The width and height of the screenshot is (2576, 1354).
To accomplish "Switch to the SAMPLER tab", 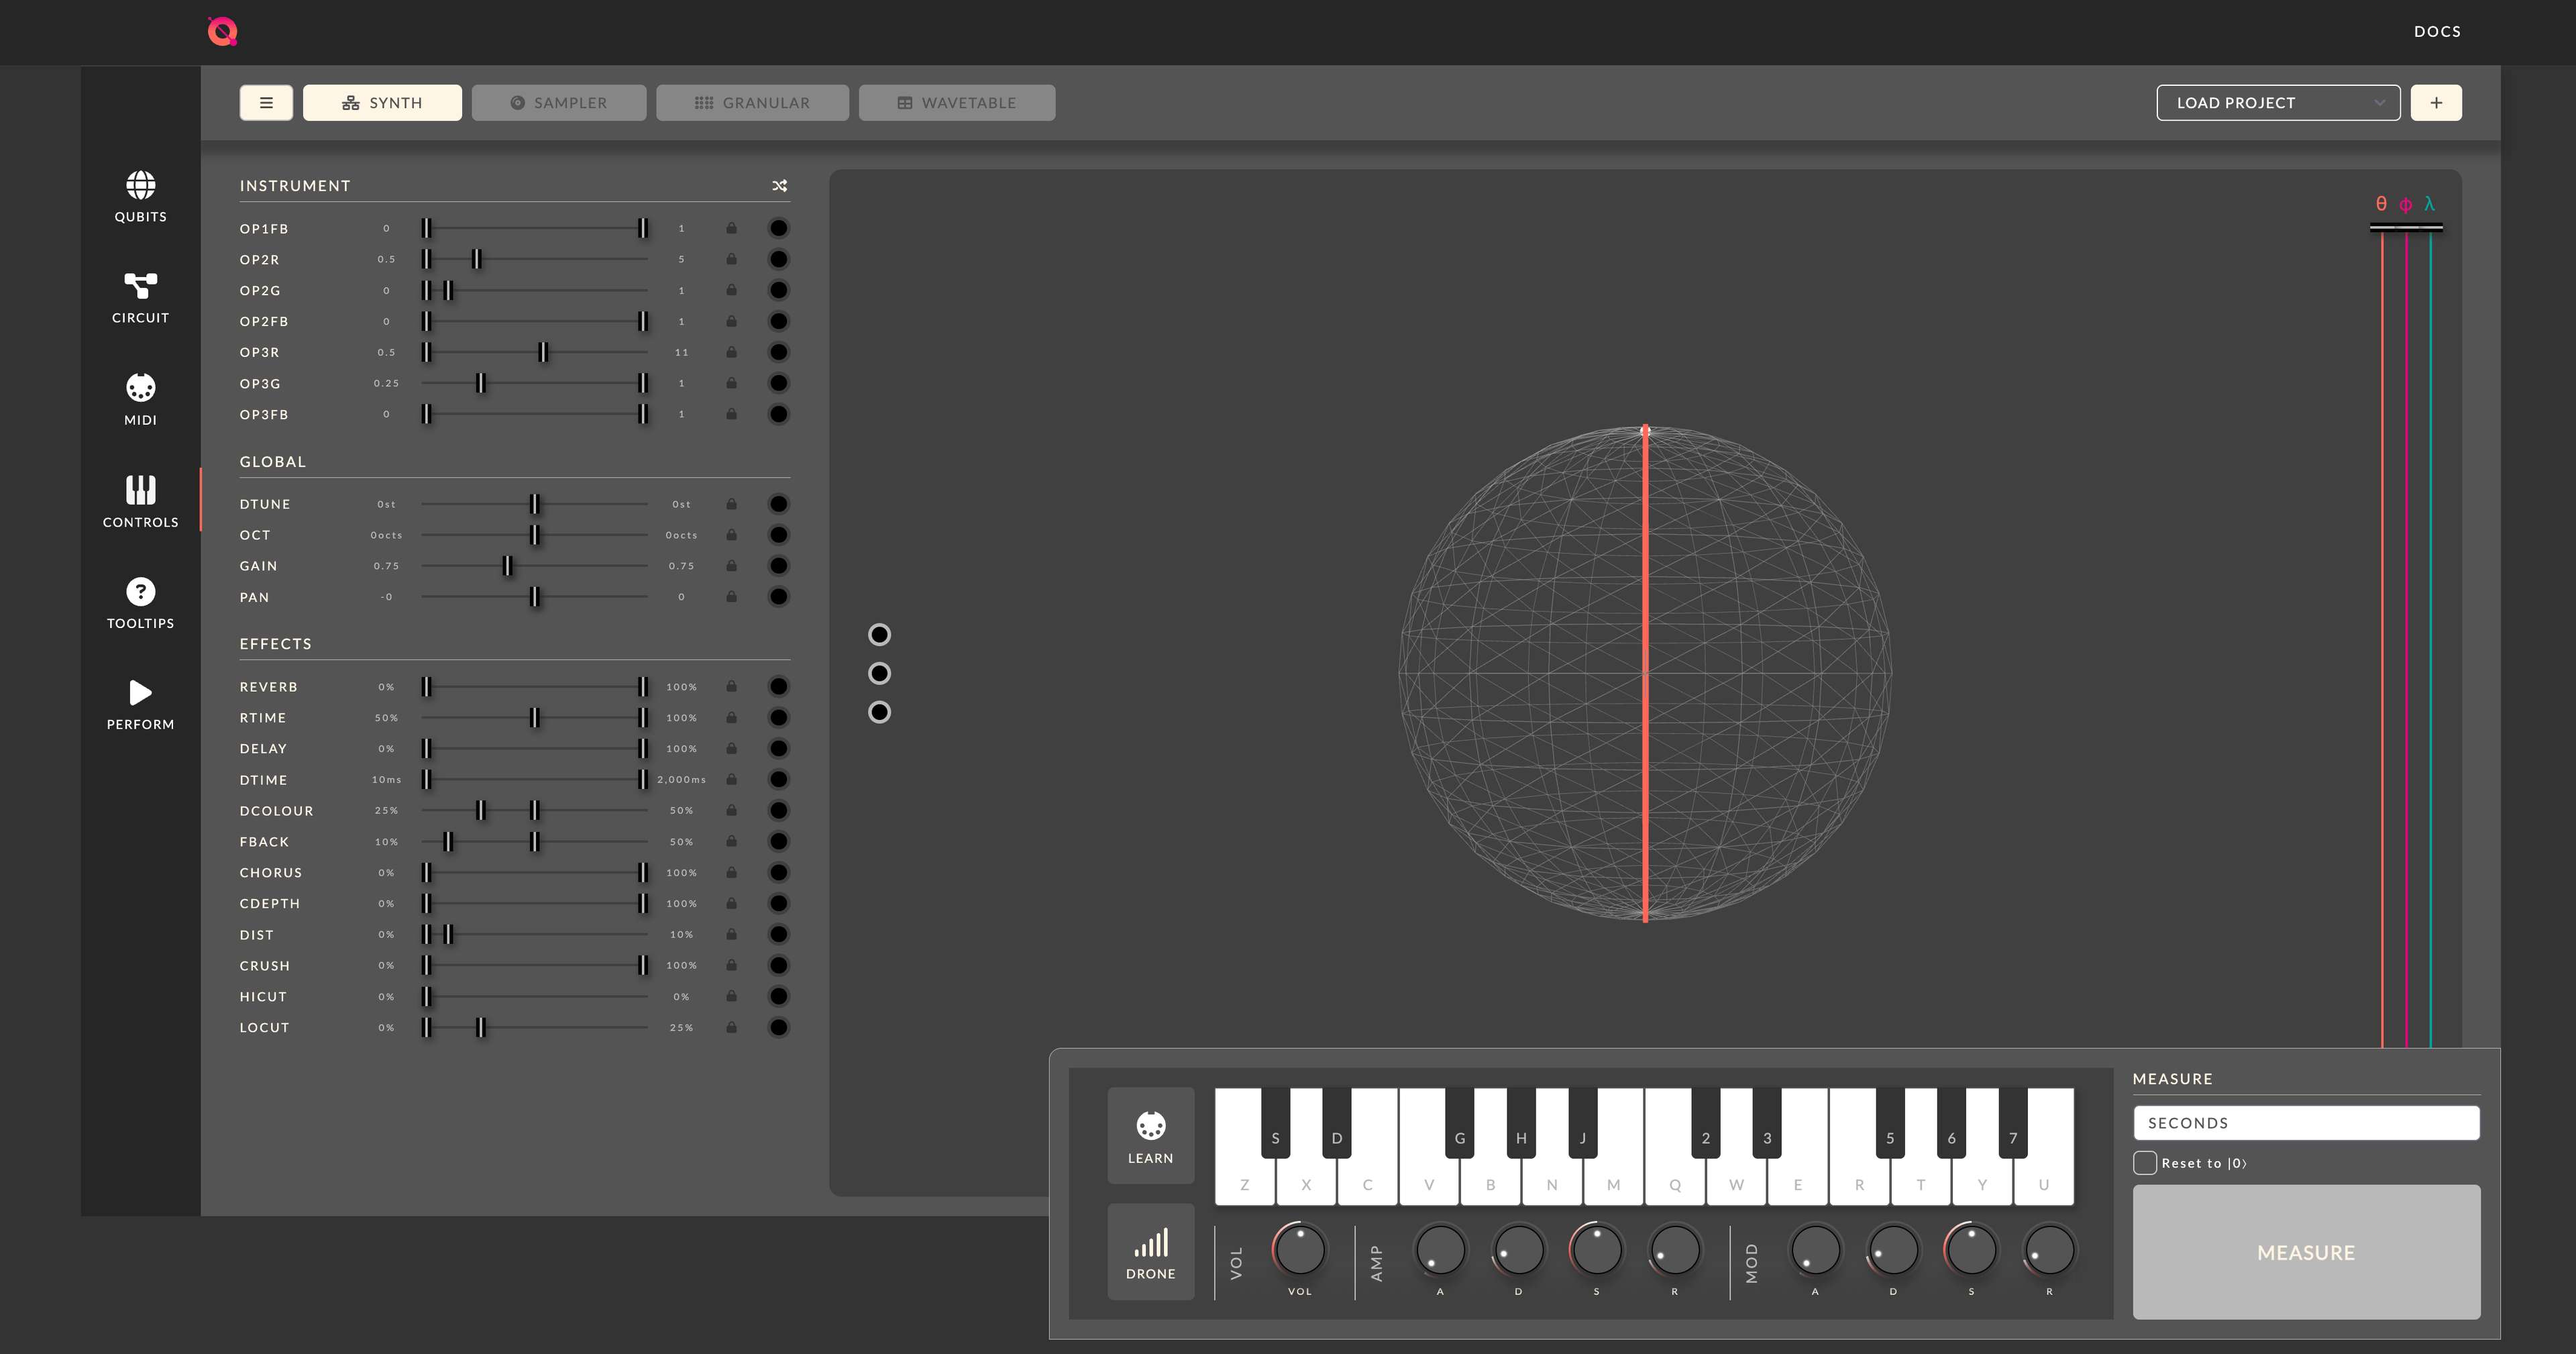I will click(x=558, y=102).
